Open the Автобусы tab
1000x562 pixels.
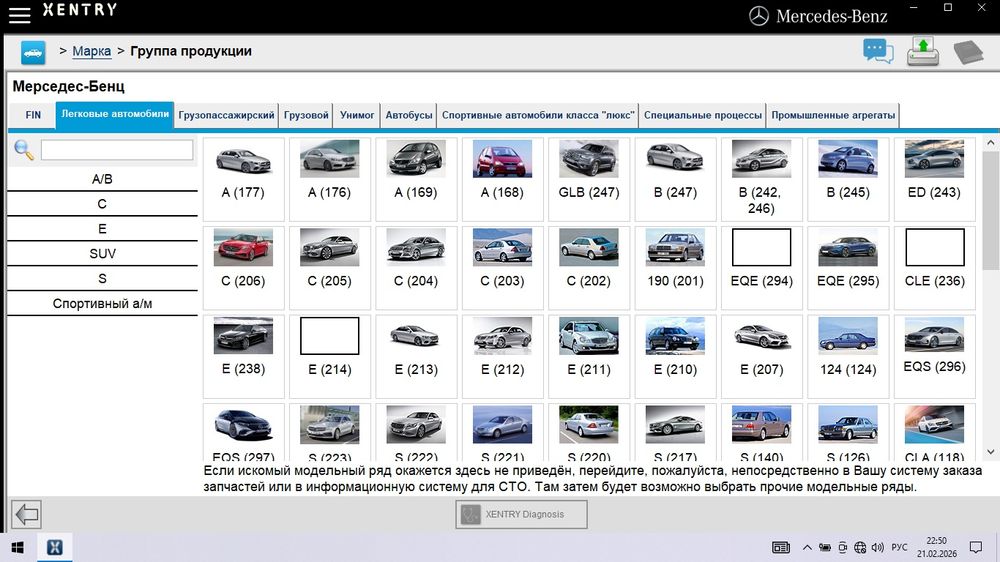tap(409, 115)
